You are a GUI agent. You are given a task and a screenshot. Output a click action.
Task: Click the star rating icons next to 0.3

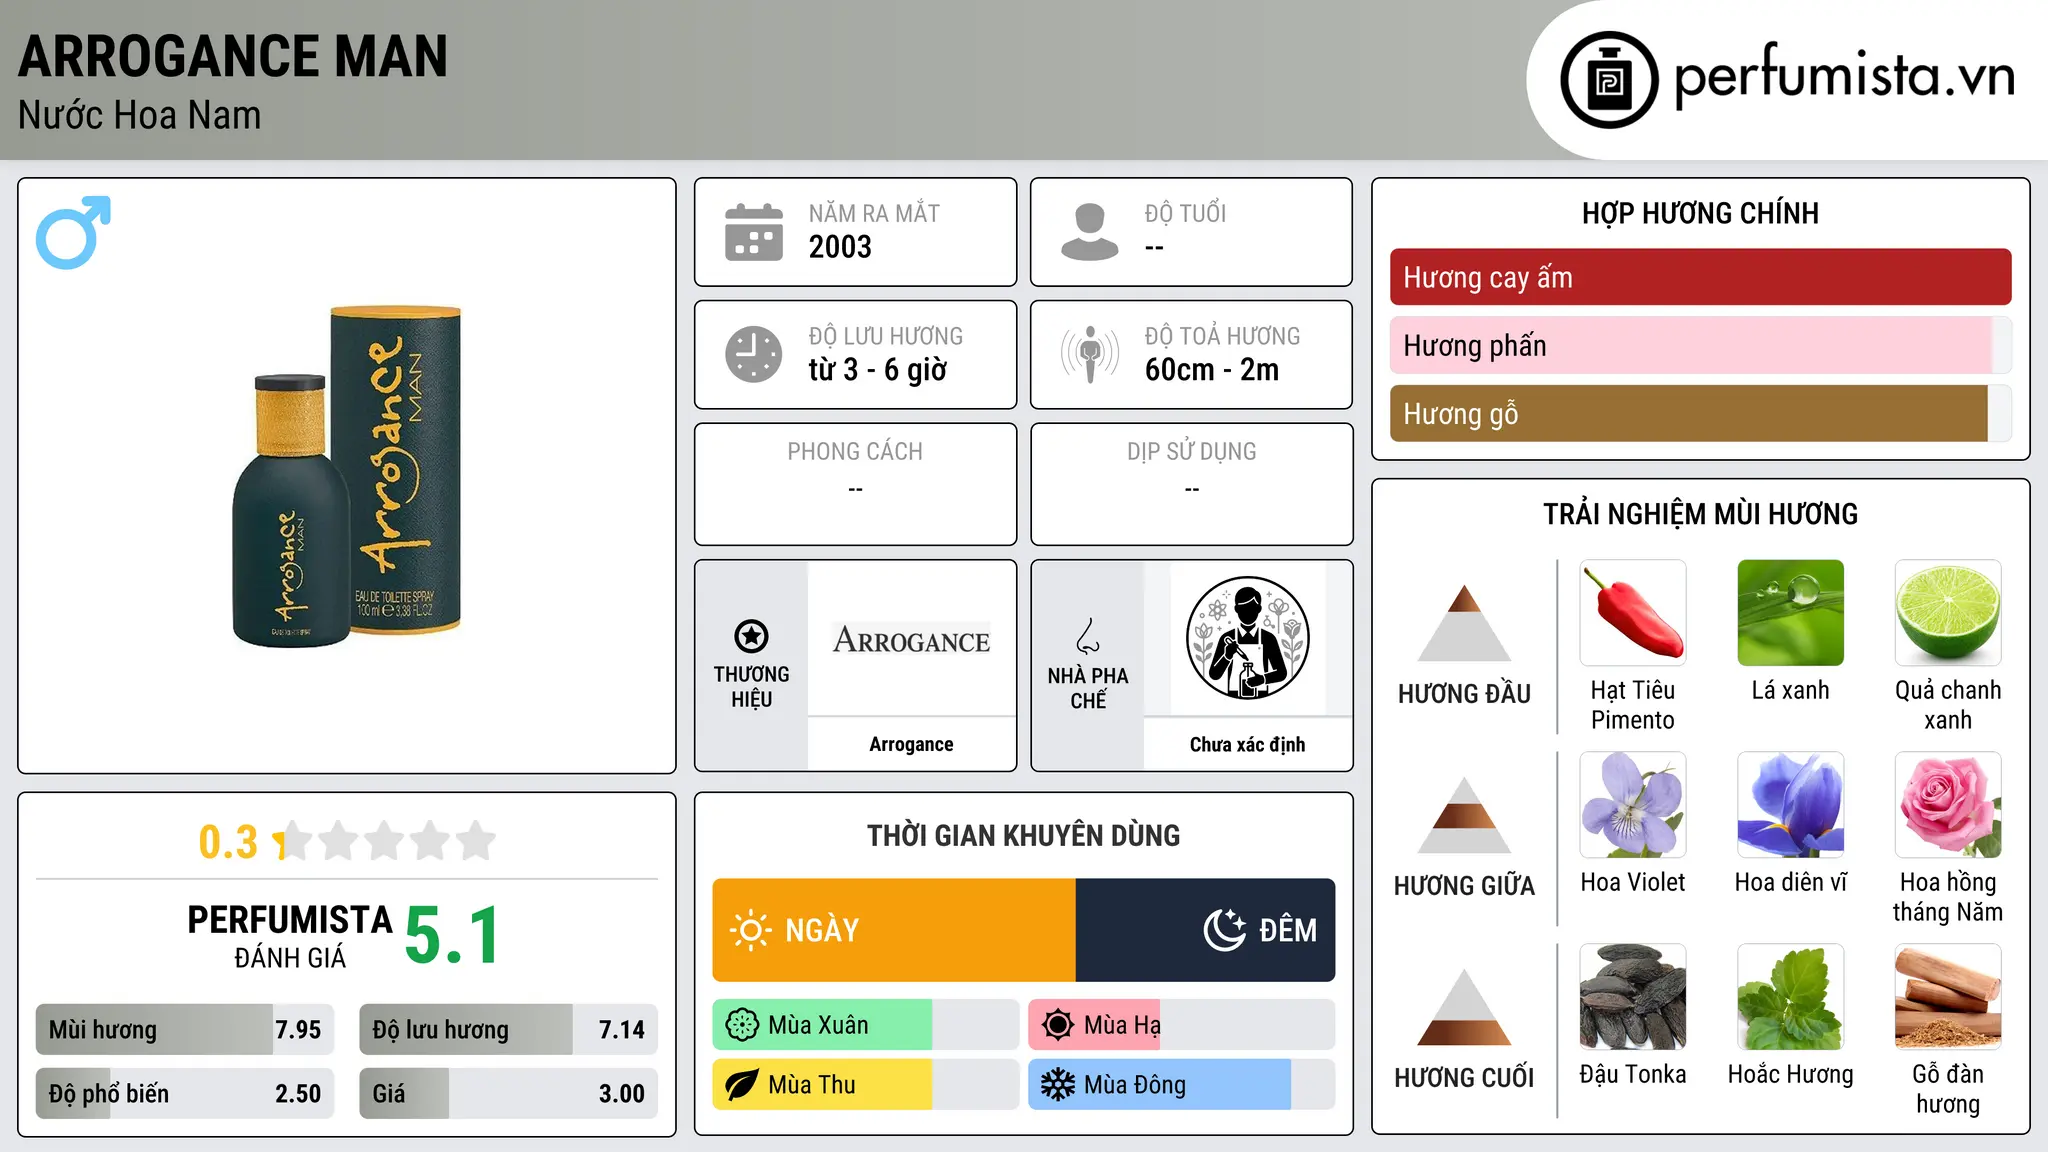(386, 841)
